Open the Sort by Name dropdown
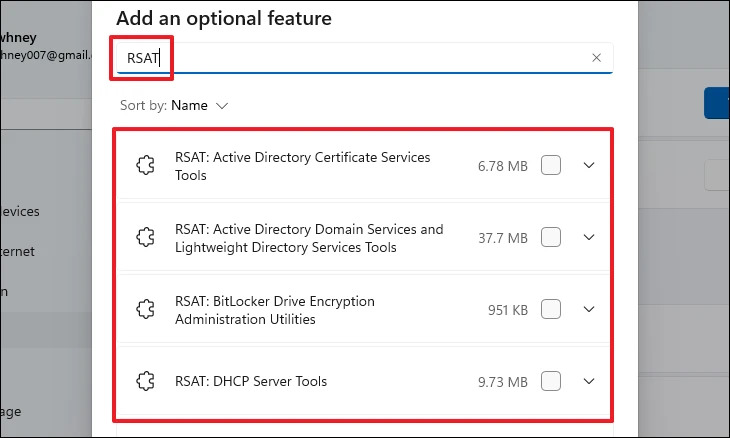Viewport: 730px width, 438px height. (199, 105)
